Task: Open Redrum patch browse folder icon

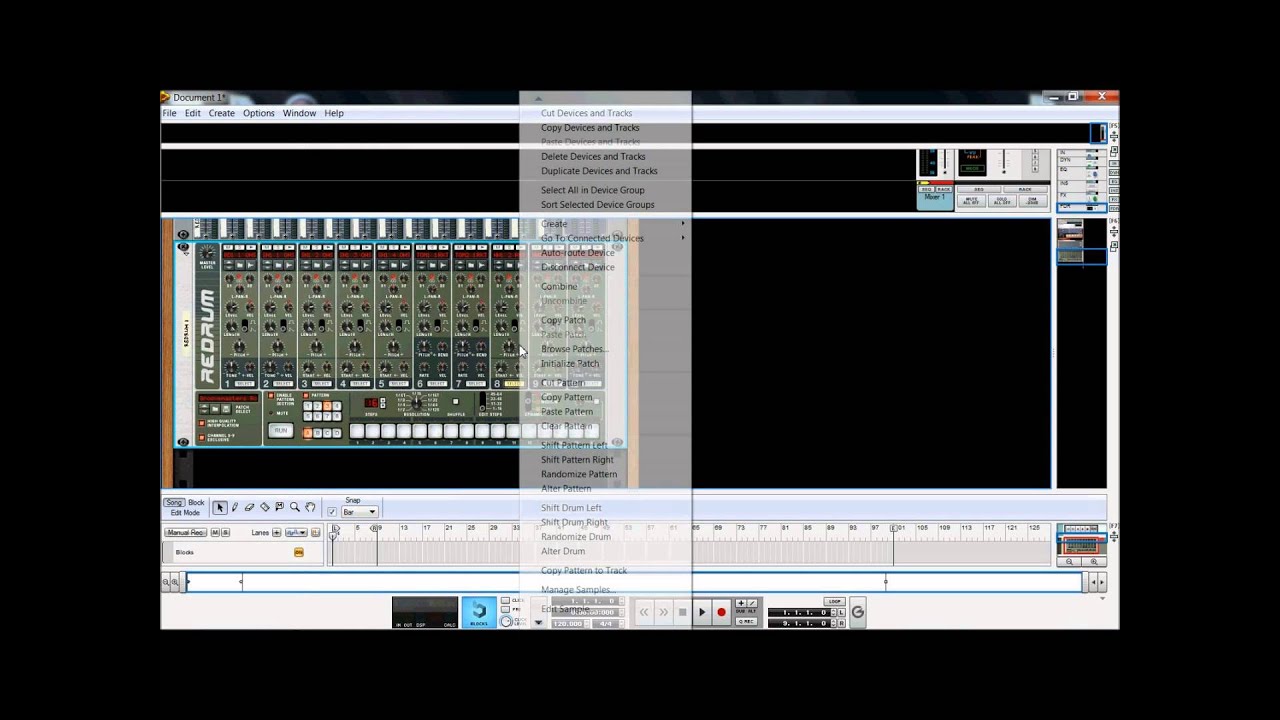Action: pyautogui.click(x=215, y=408)
